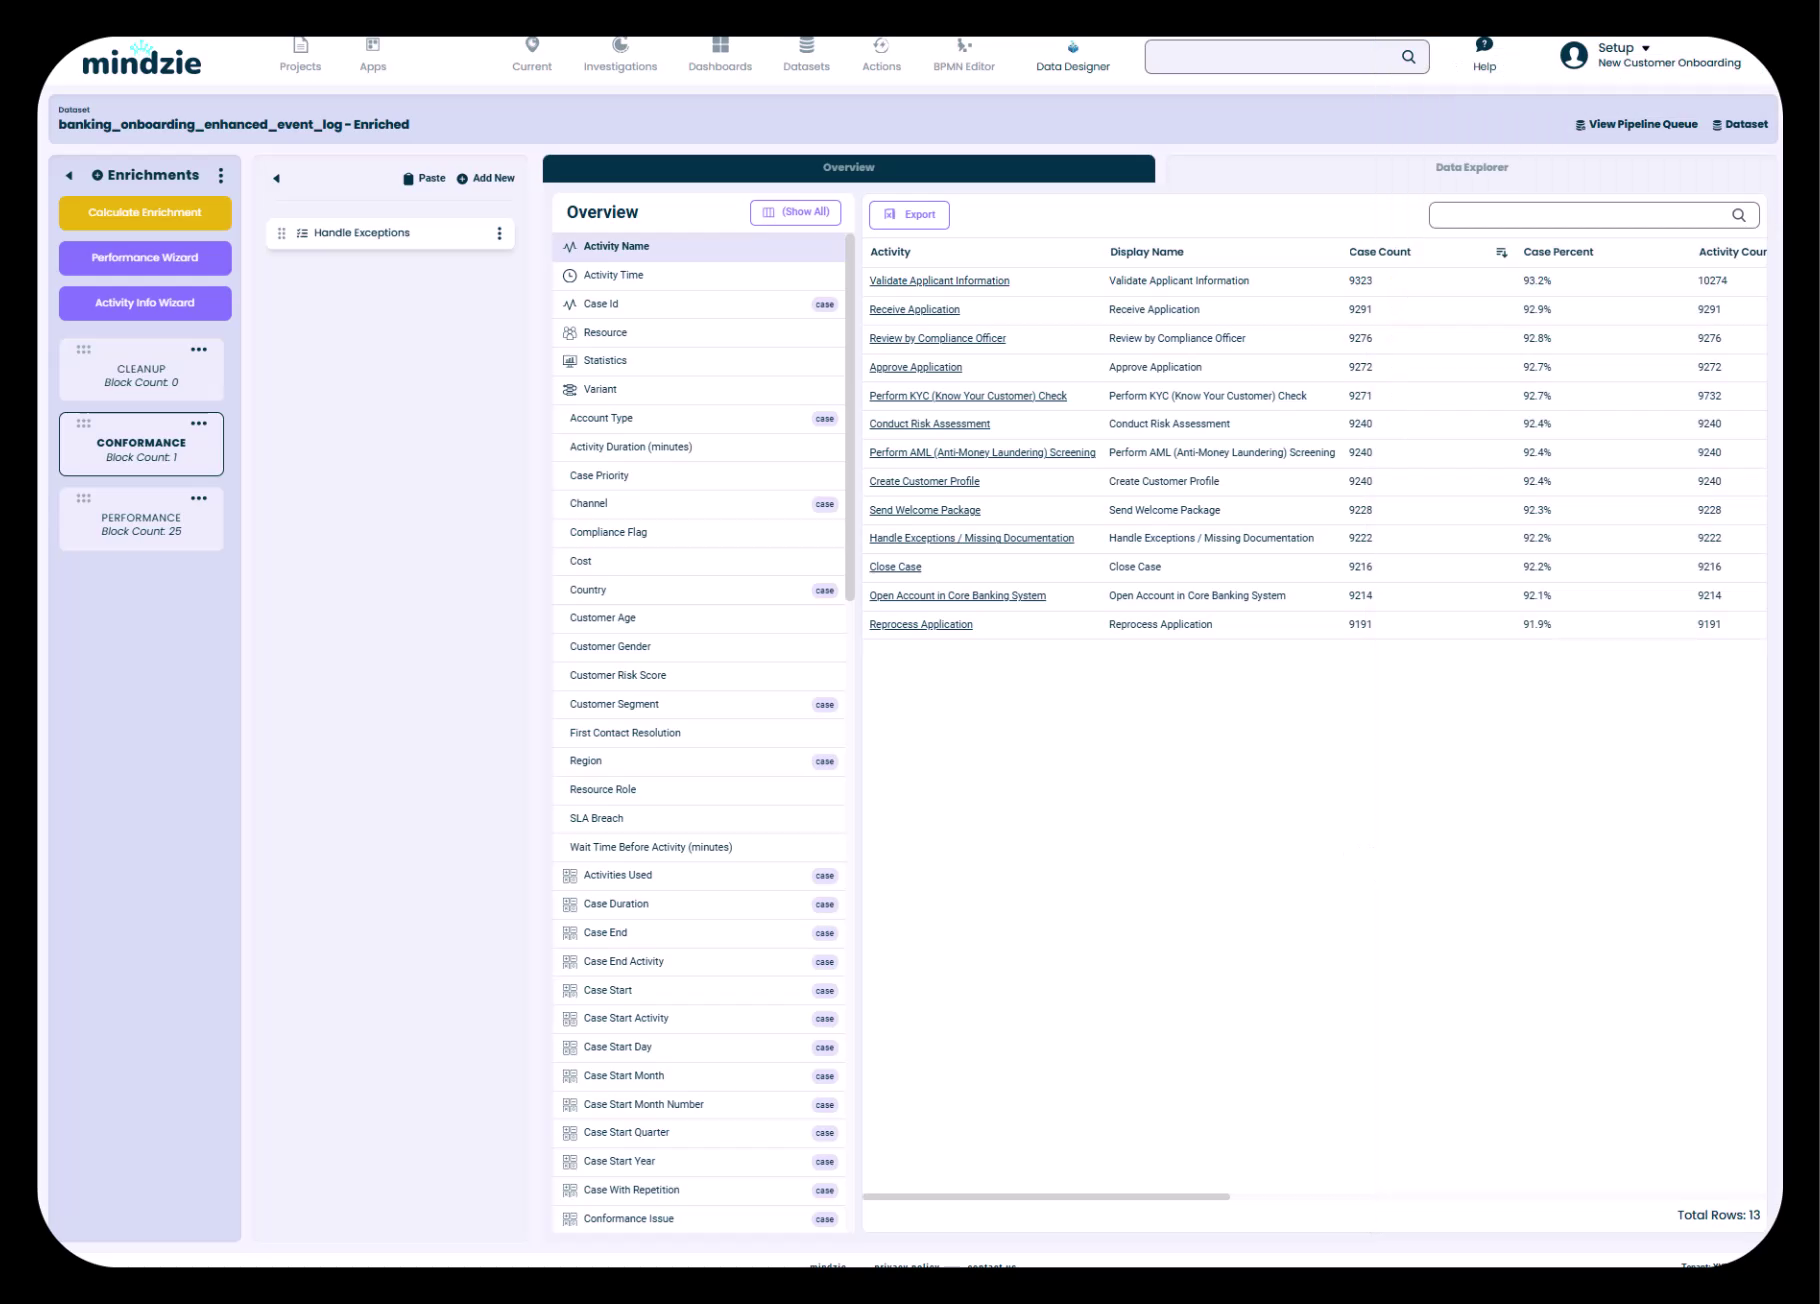Click the Help chat bubble icon
Screen dimensions: 1820x1304
coord(1484,45)
